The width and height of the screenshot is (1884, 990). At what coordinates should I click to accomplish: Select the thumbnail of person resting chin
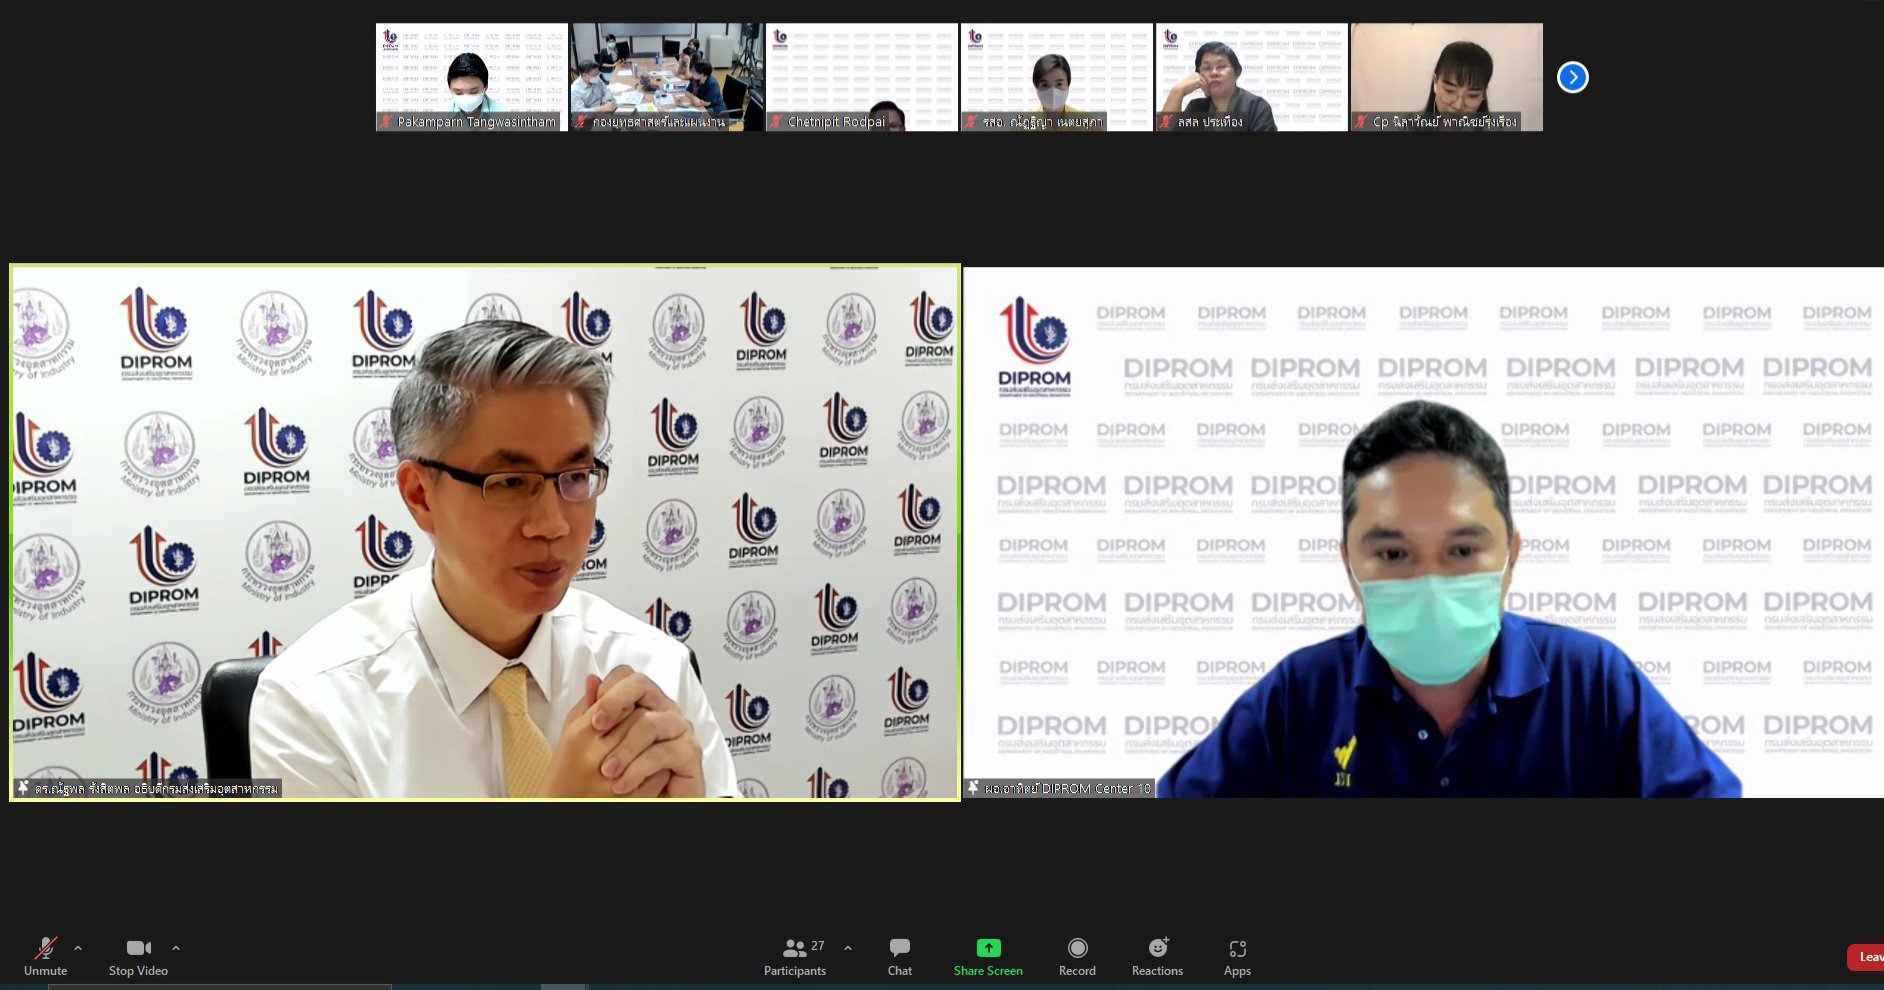point(1251,77)
